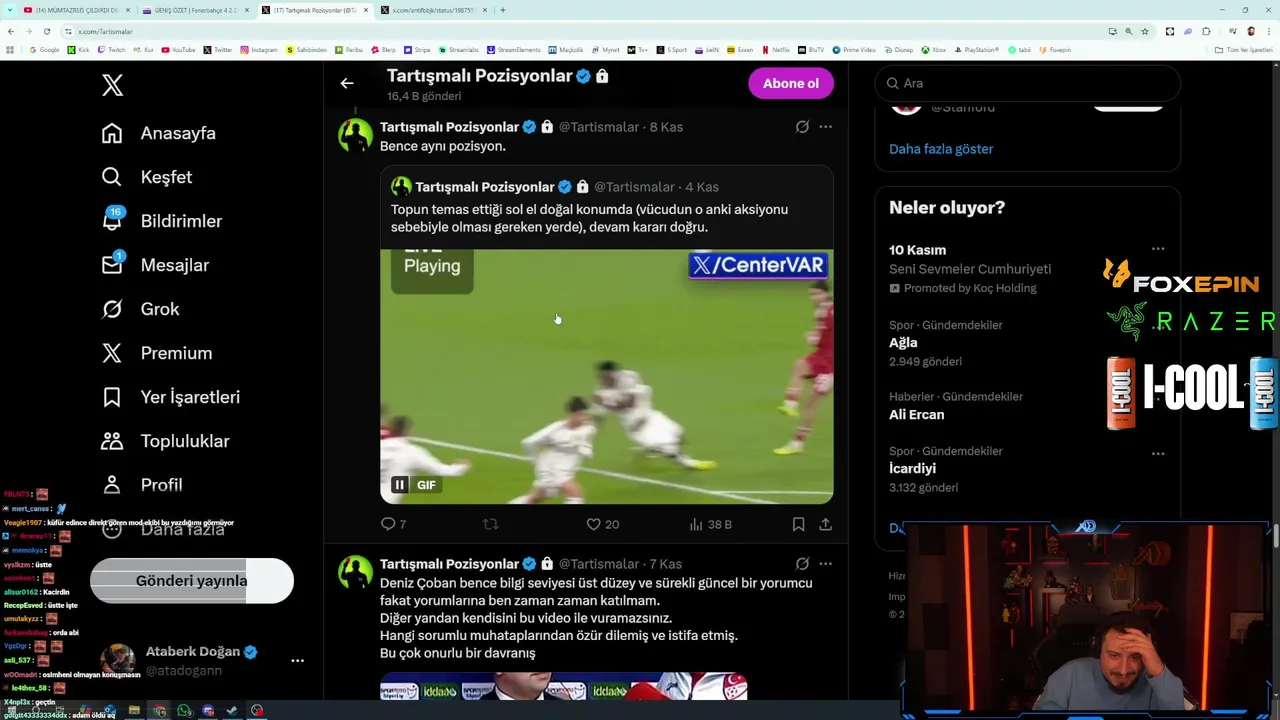This screenshot has width=1280, height=720.
Task: Click the Anasayfa house icon
Action: pyautogui.click(x=112, y=133)
